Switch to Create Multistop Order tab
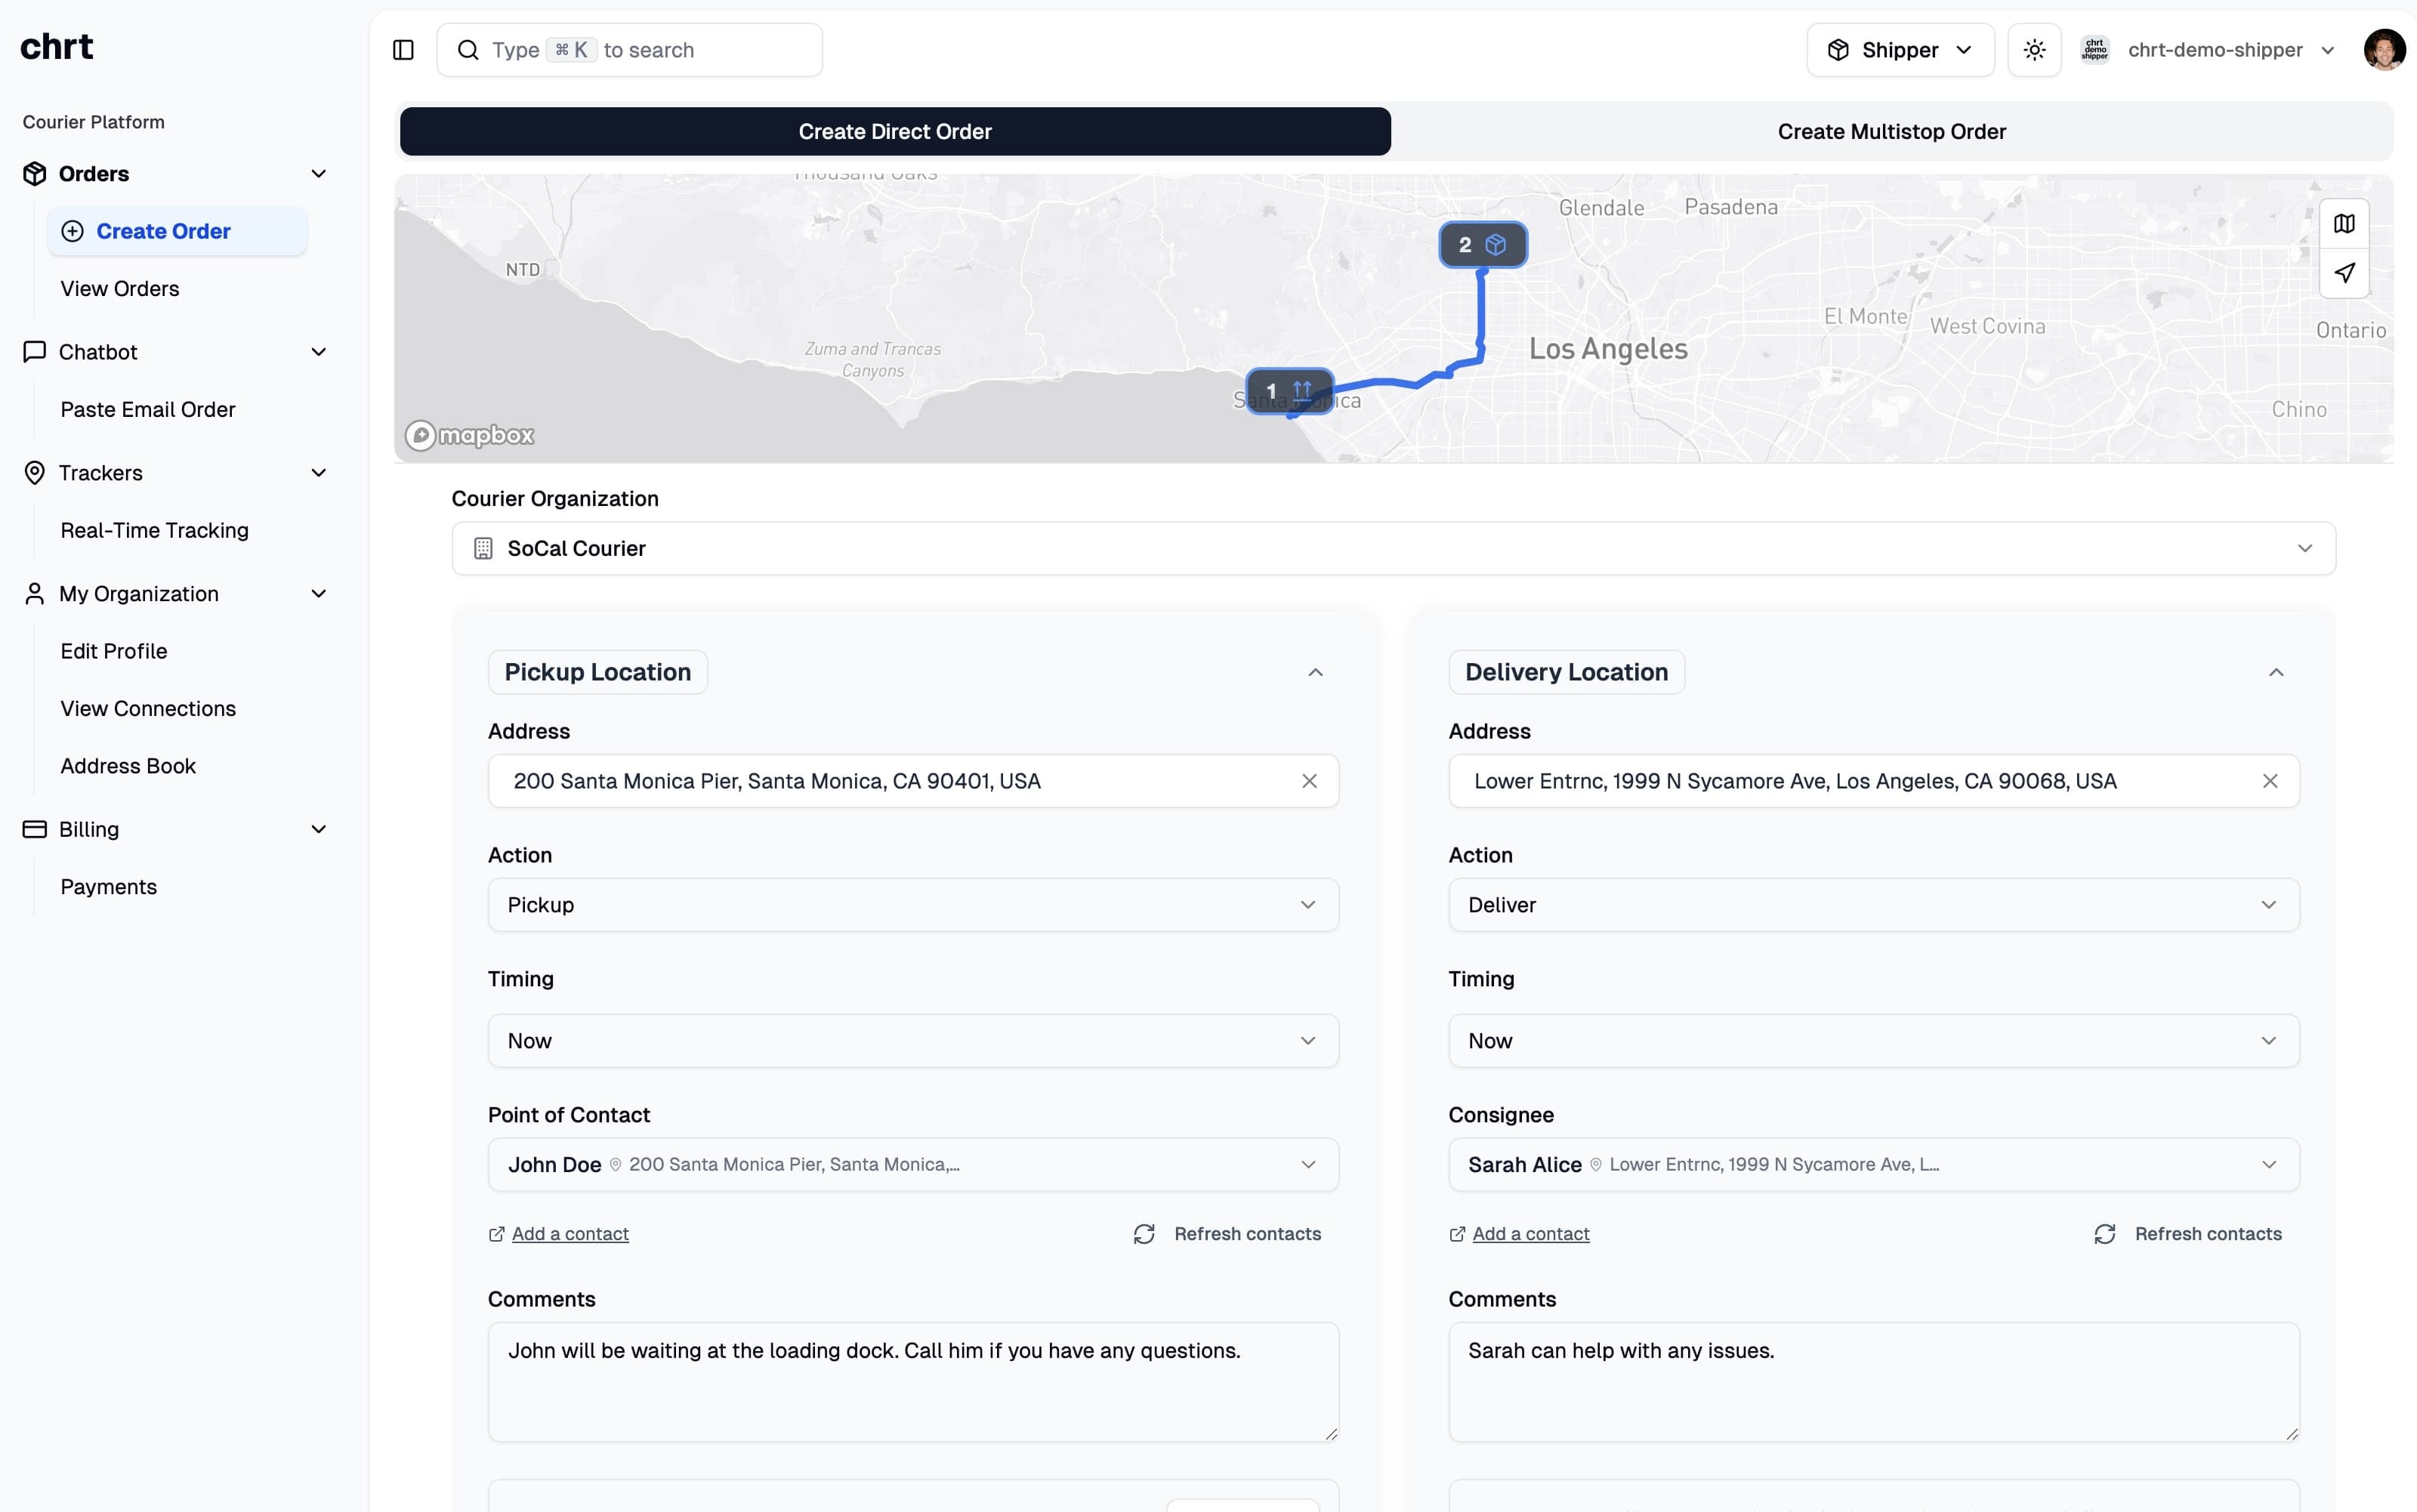 (x=1891, y=131)
